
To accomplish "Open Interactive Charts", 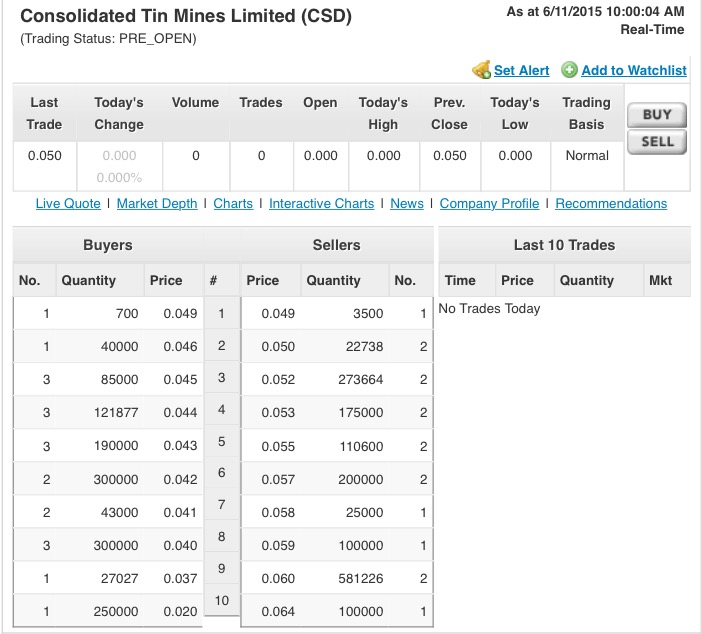I will point(321,203).
